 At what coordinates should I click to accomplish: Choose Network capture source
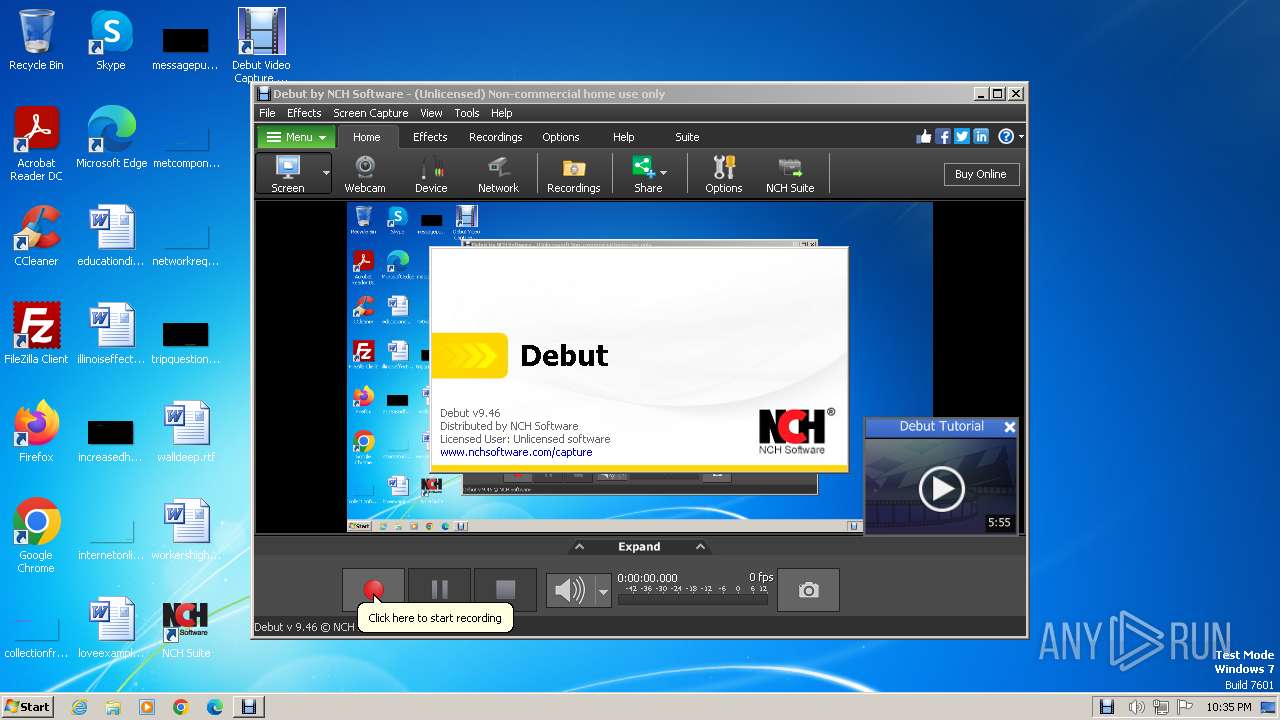coord(498,174)
